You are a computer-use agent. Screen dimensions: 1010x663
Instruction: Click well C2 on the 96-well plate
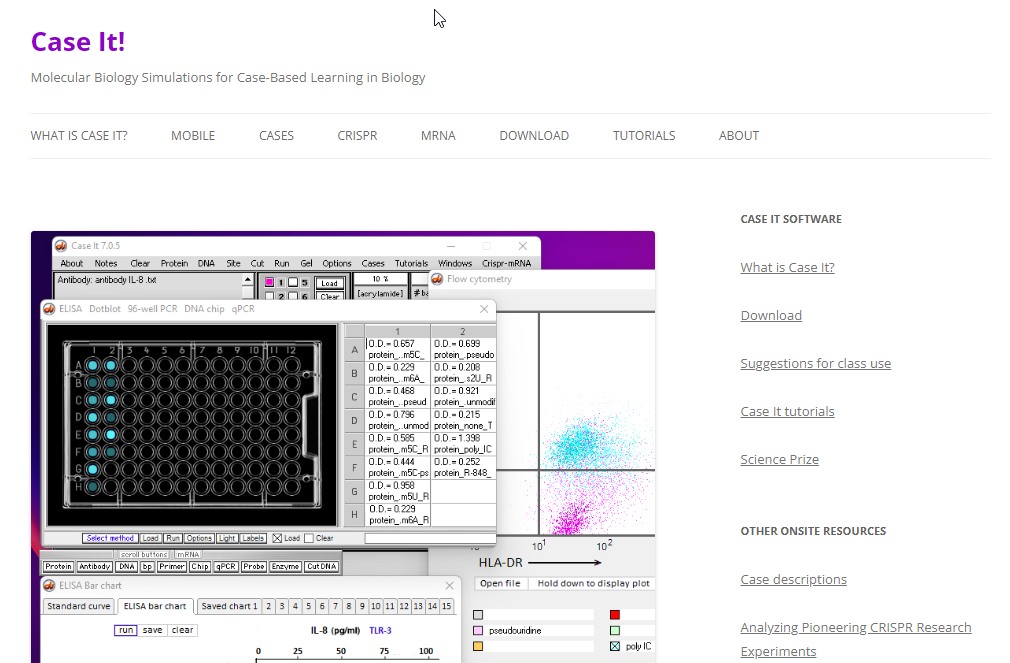110,400
